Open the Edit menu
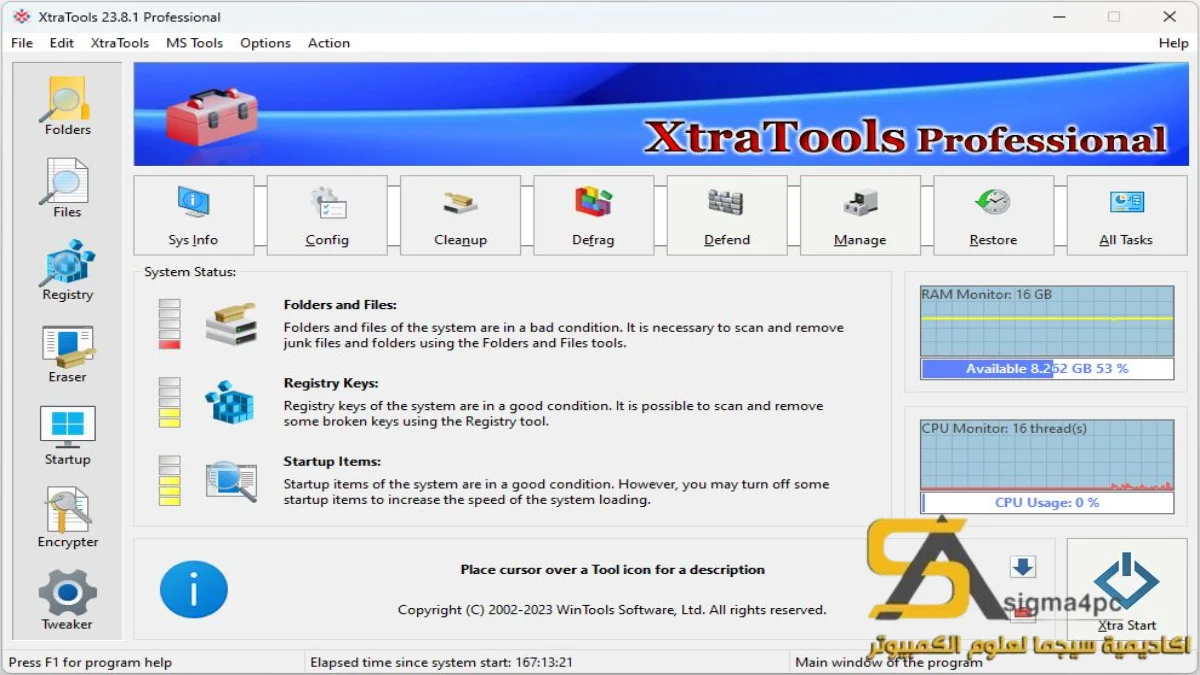This screenshot has width=1200, height=675. point(62,43)
